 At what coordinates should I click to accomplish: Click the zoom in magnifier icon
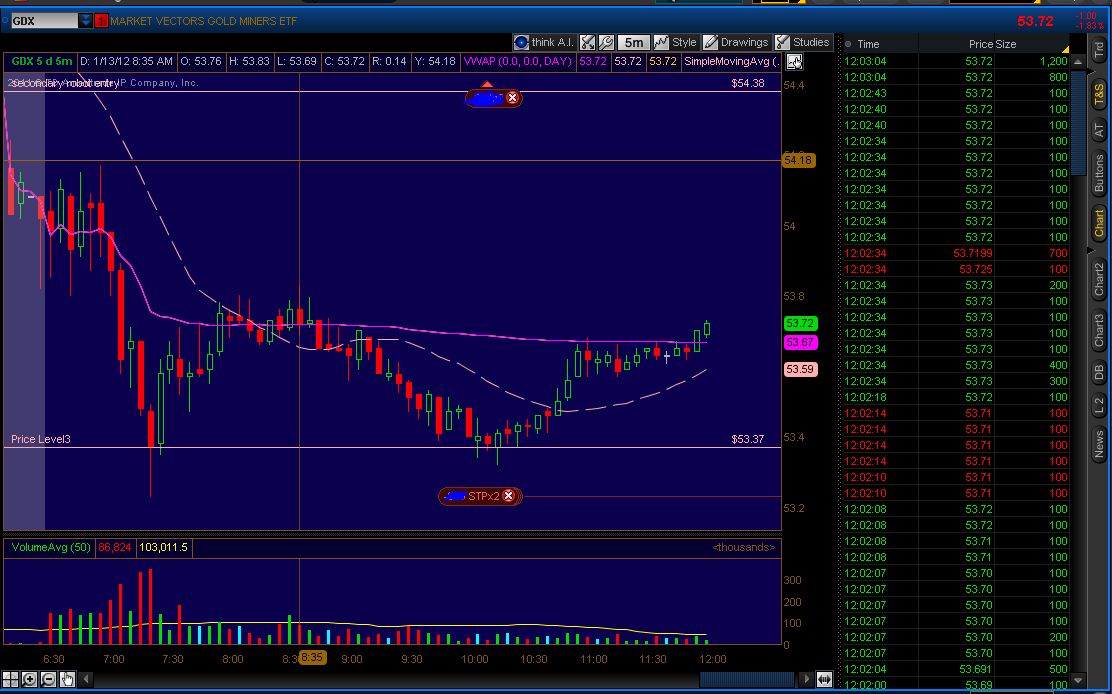pos(29,679)
